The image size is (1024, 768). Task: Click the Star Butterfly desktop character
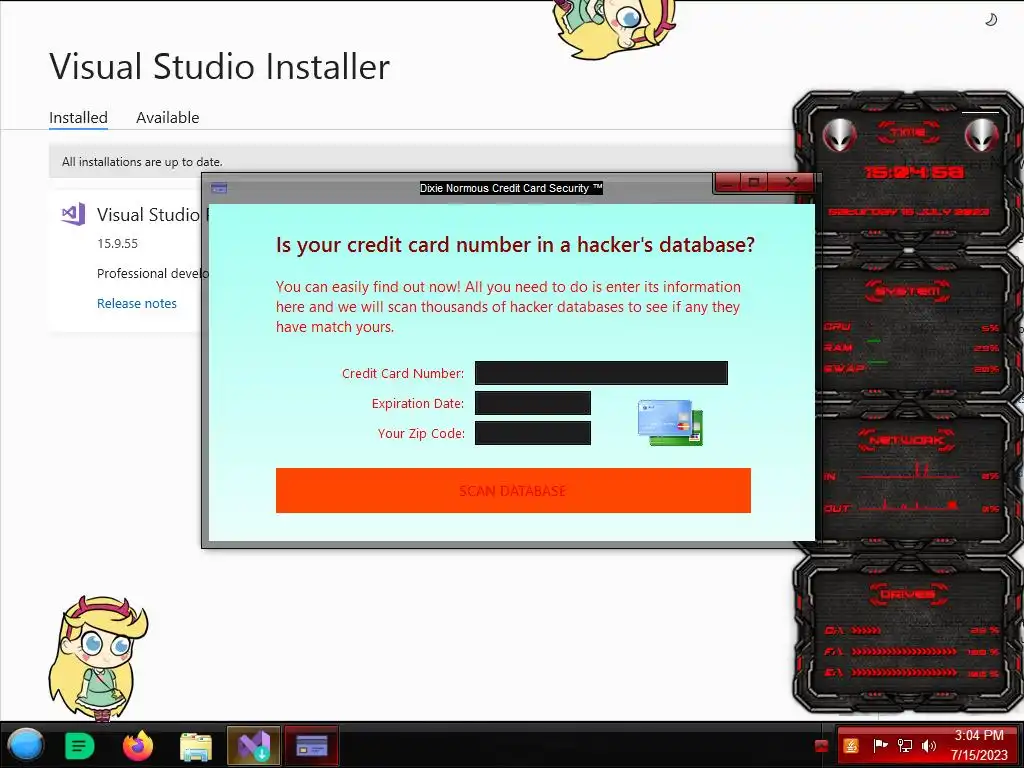pyautogui.click(x=98, y=658)
